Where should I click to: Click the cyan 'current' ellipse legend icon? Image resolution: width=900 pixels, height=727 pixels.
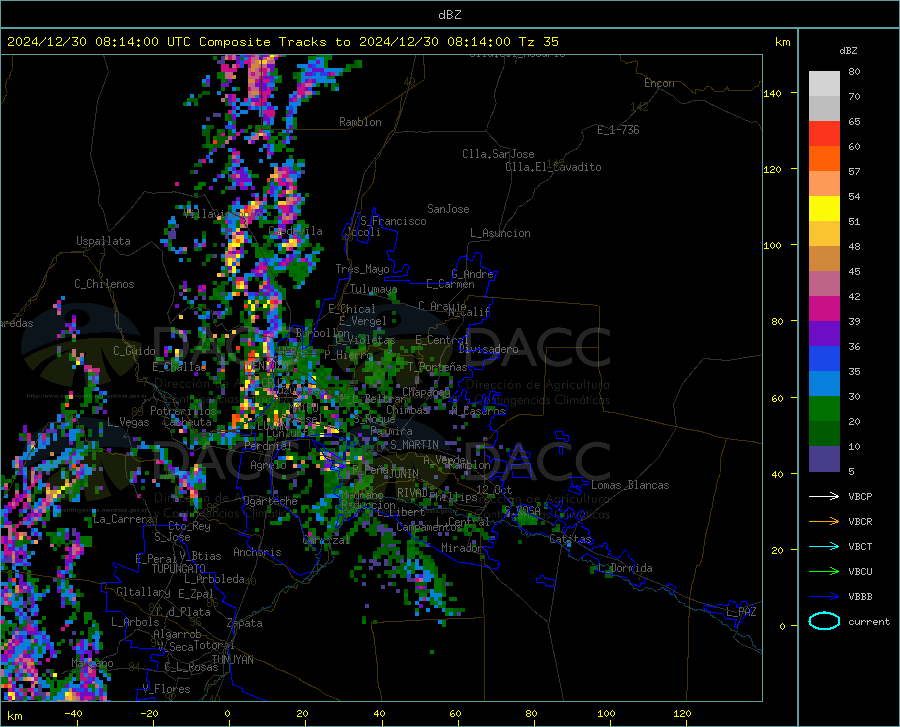pos(824,621)
